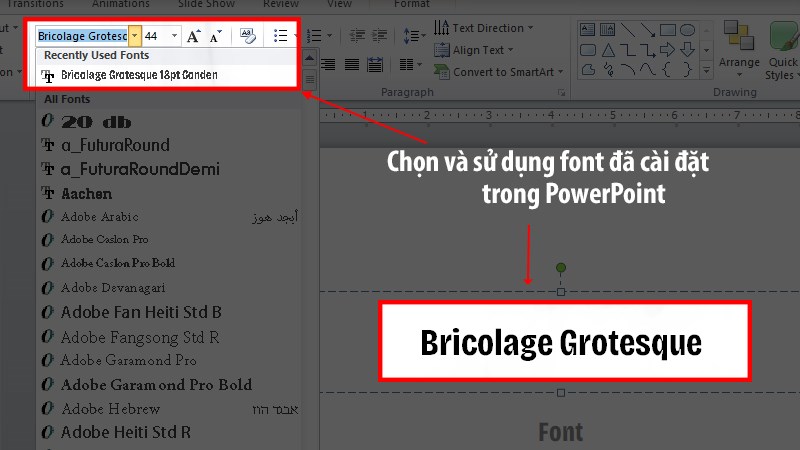Screen dimensions: 800x450
Task: Click the Align Text Right icon
Action: pyautogui.click(x=328, y=65)
